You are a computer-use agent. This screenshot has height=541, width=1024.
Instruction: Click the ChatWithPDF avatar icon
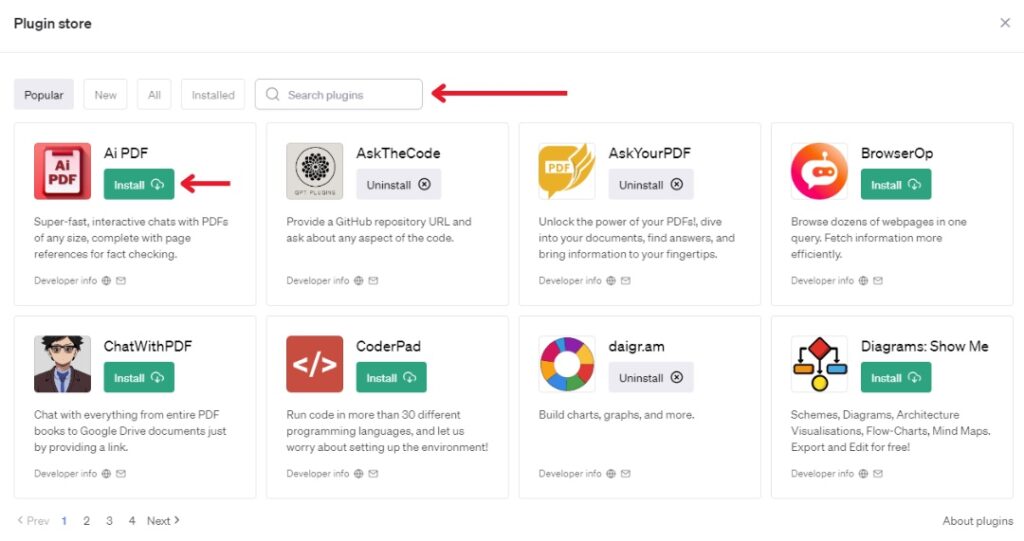point(63,364)
